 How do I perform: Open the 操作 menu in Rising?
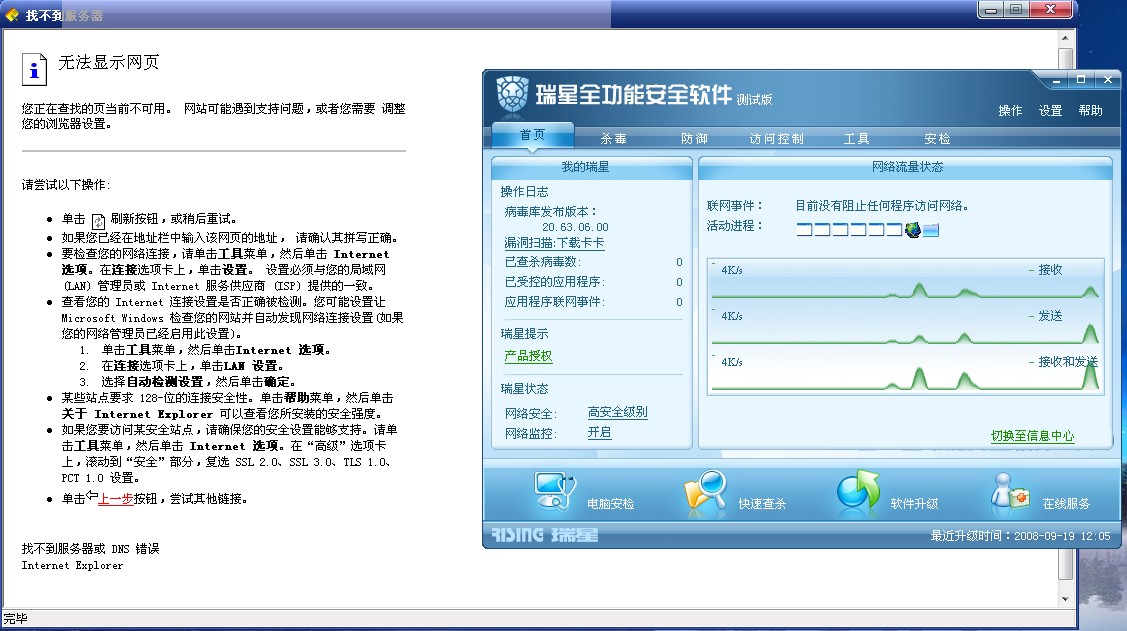(1010, 111)
